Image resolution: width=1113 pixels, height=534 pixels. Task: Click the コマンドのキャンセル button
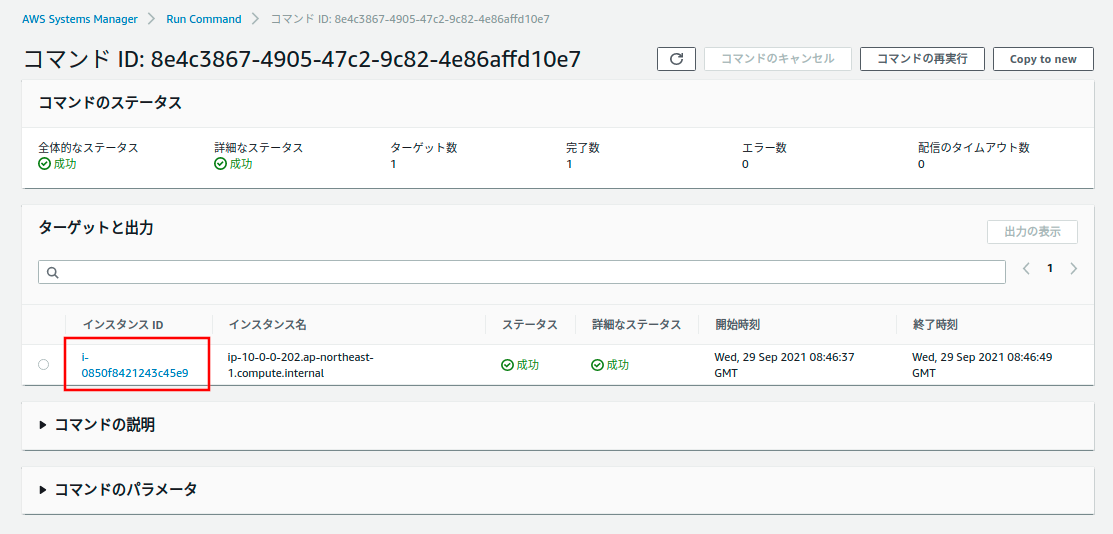click(x=778, y=59)
